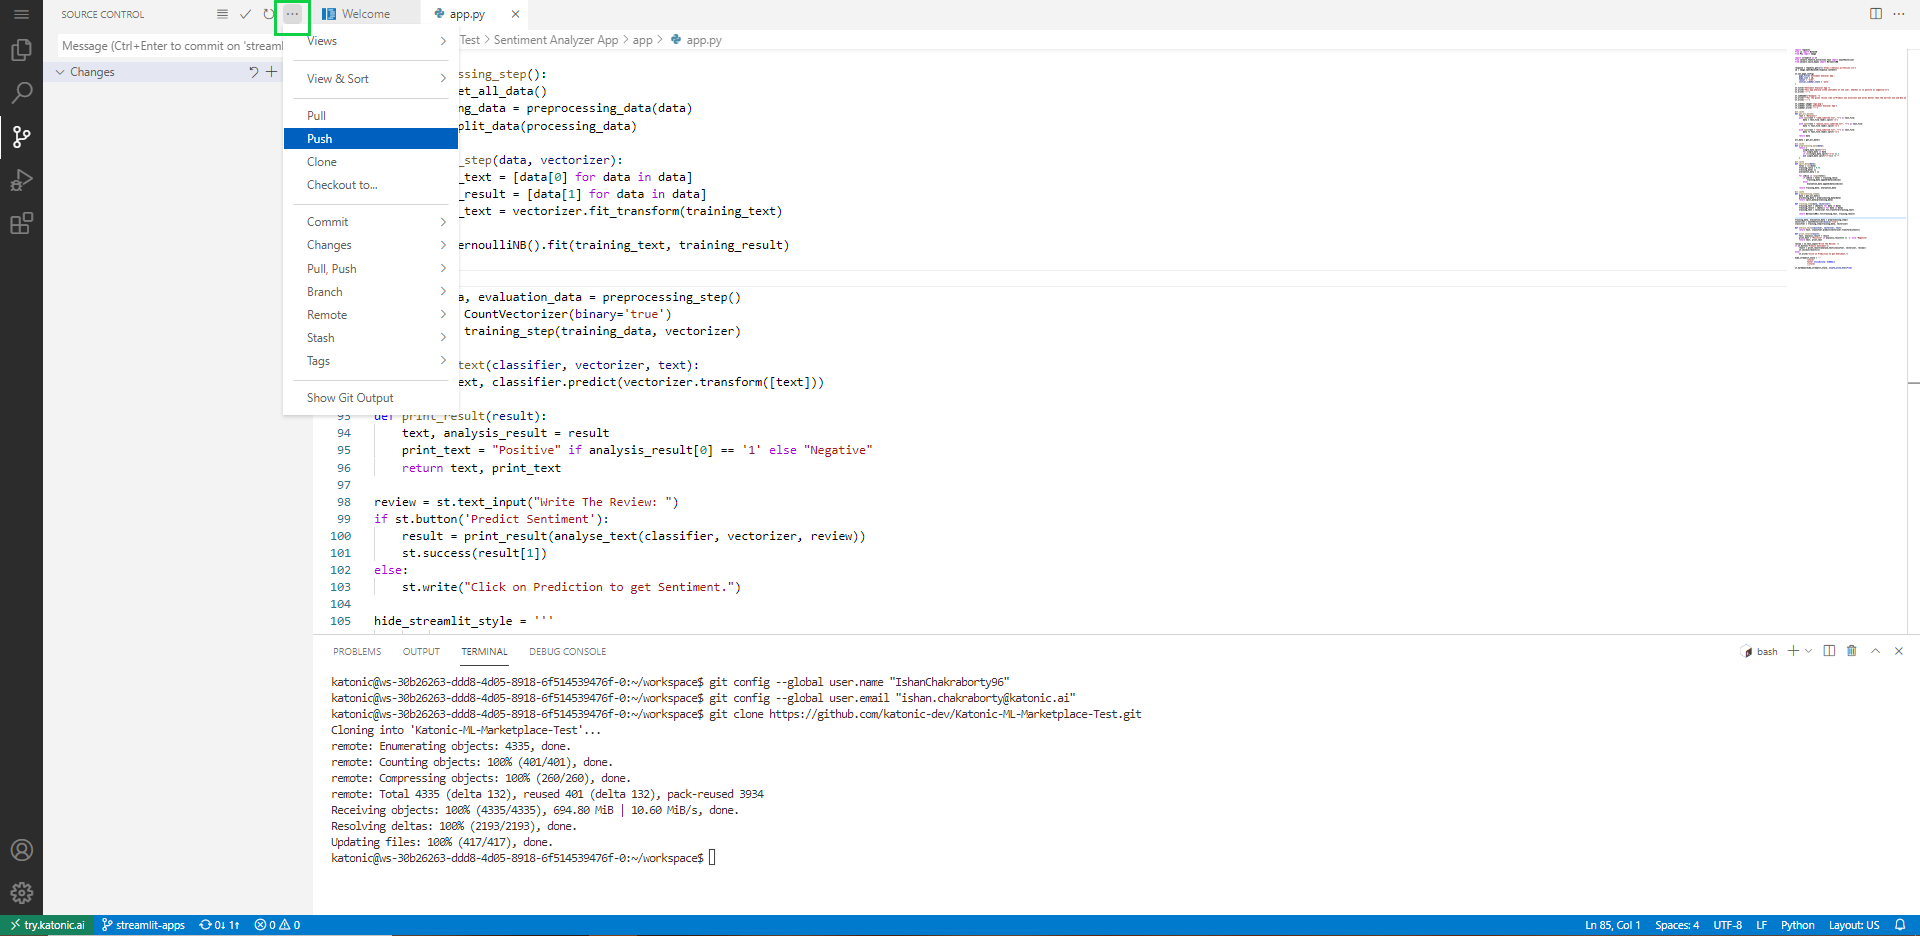Select Show Git Output
The width and height of the screenshot is (1920, 936).
371,398
